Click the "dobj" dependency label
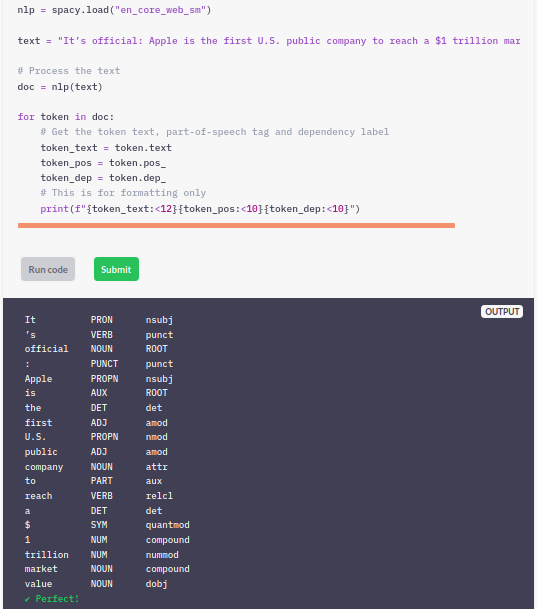This screenshot has width=538, height=609. (x=157, y=584)
